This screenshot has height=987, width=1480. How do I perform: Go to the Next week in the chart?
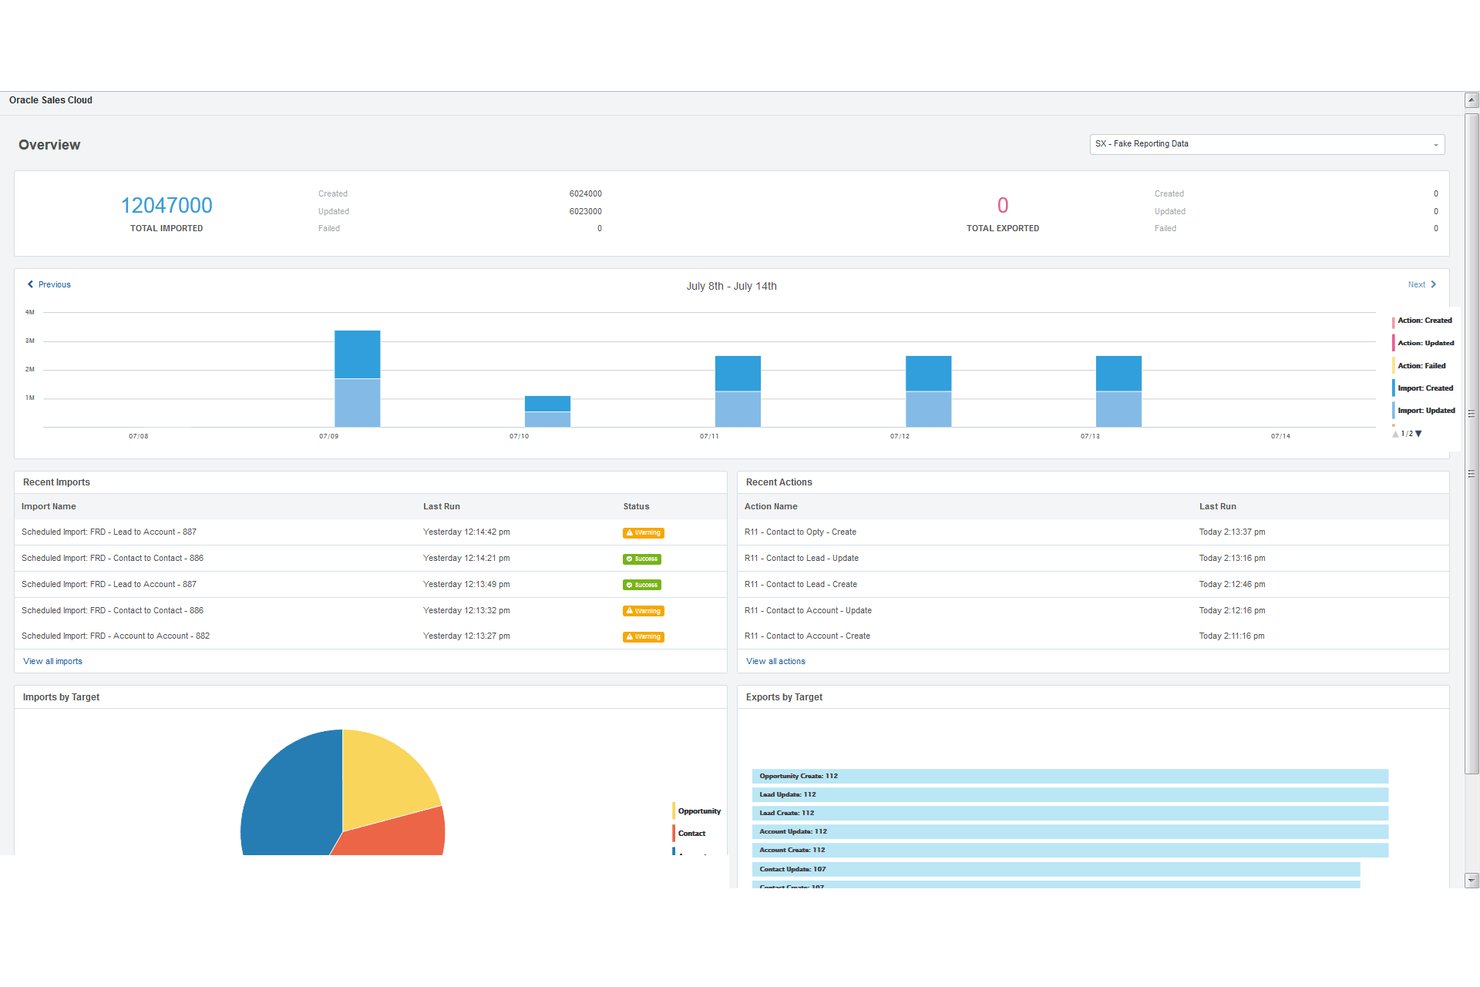tap(1422, 285)
